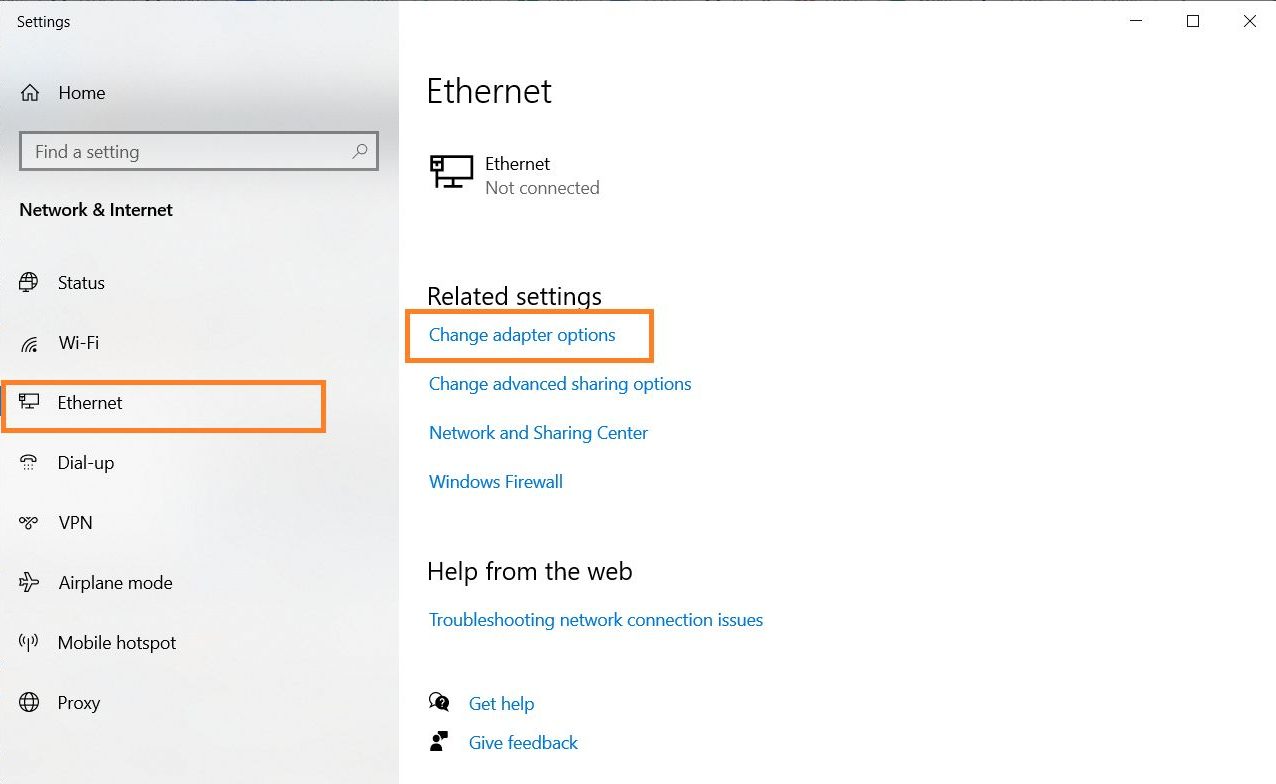
Task: Open Change advanced sharing options
Action: tap(560, 384)
